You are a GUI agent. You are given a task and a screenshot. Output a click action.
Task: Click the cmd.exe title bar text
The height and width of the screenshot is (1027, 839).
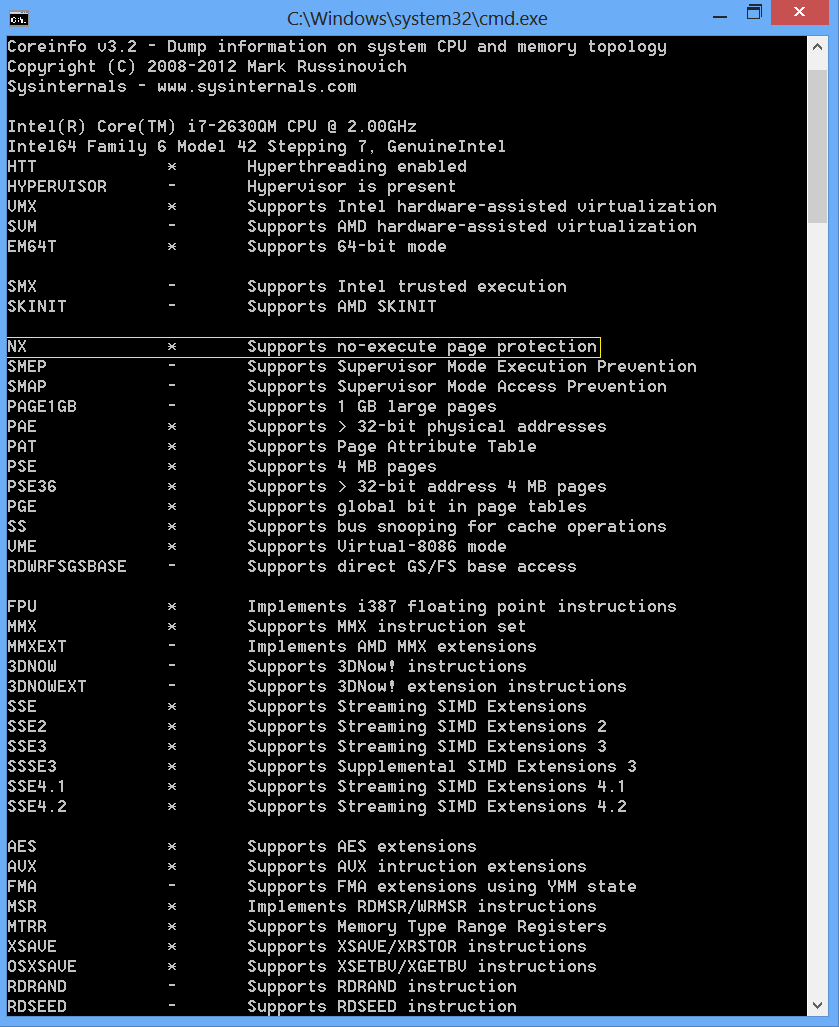tap(419, 17)
